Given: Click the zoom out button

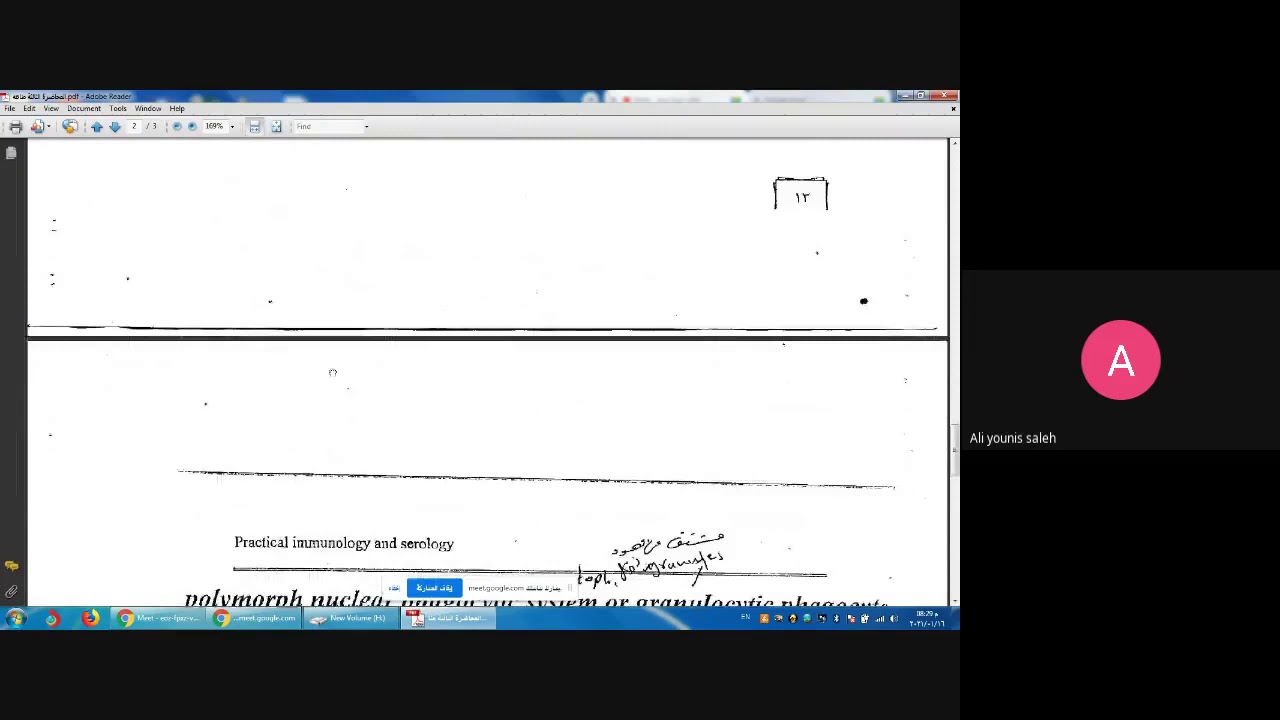Looking at the screenshot, I should tap(177, 126).
